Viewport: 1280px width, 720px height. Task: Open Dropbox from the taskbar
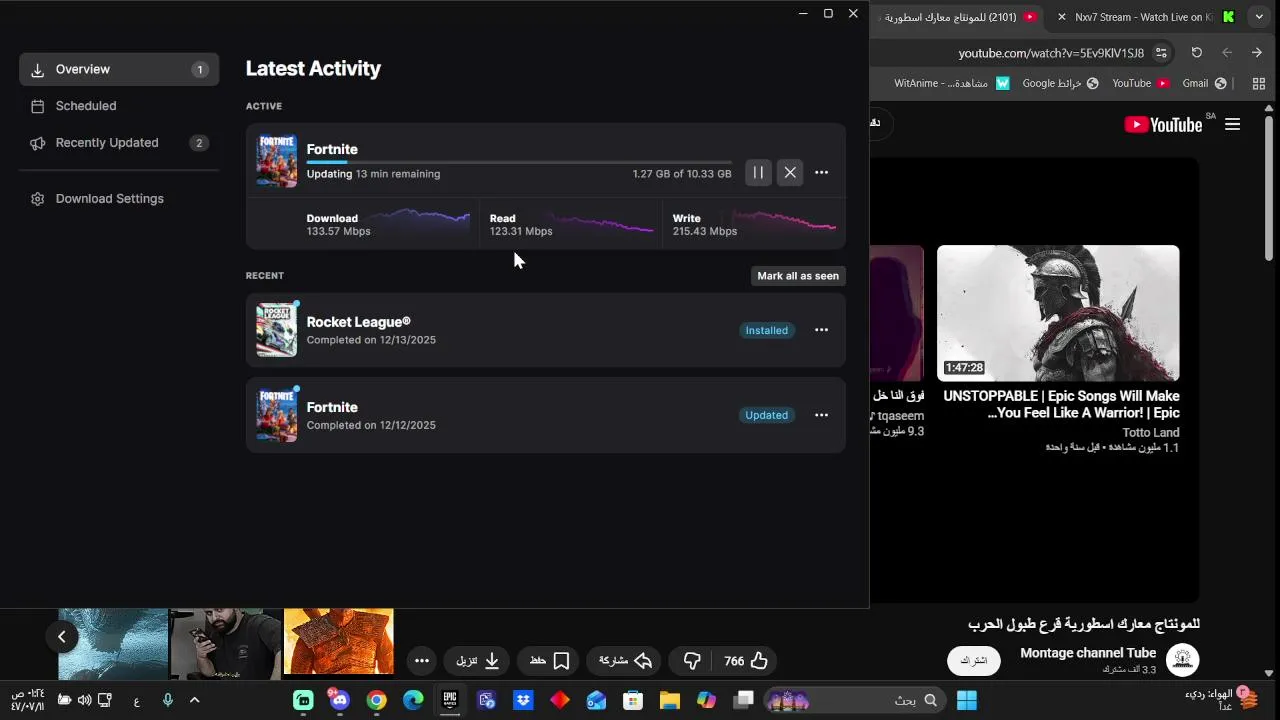[523, 701]
